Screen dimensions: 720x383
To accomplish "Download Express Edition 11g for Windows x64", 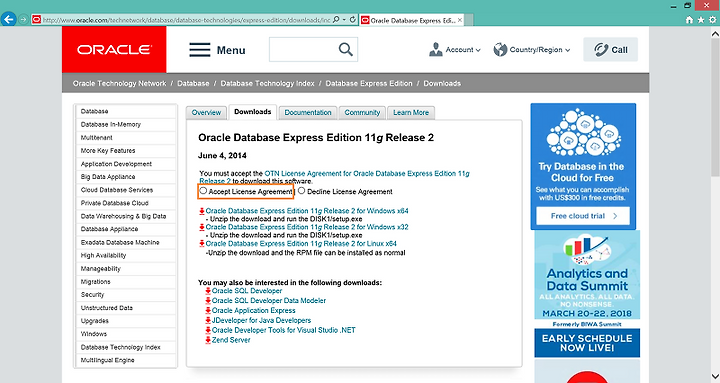I will [x=307, y=211].
